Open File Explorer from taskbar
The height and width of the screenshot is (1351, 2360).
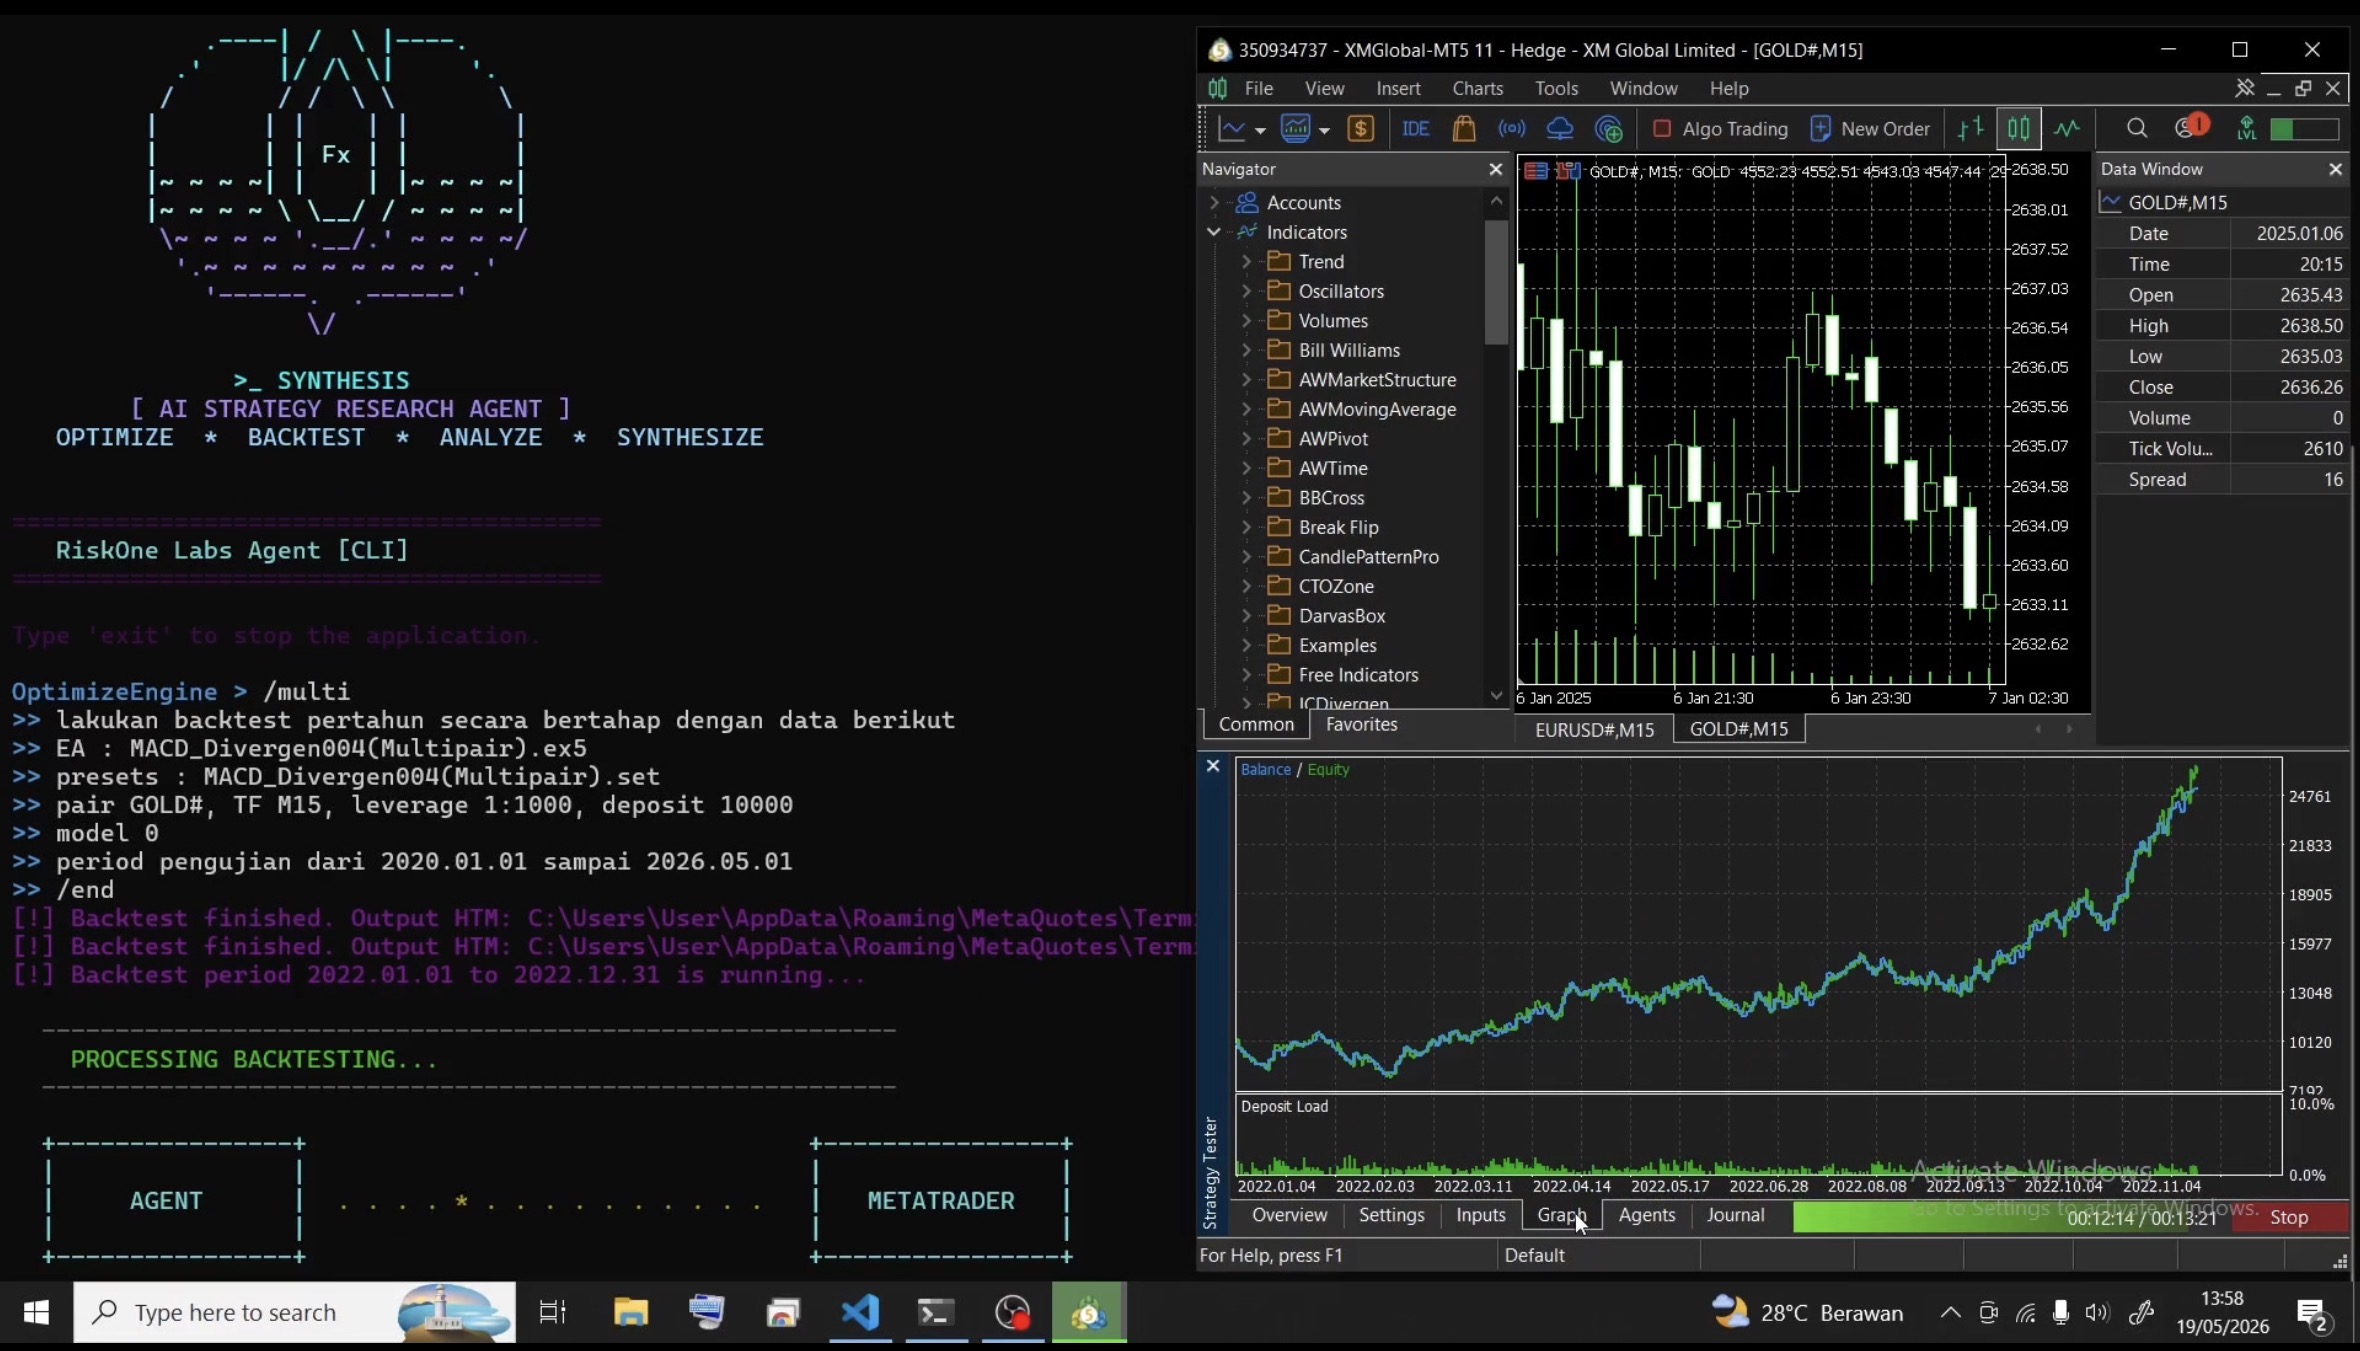coord(631,1312)
